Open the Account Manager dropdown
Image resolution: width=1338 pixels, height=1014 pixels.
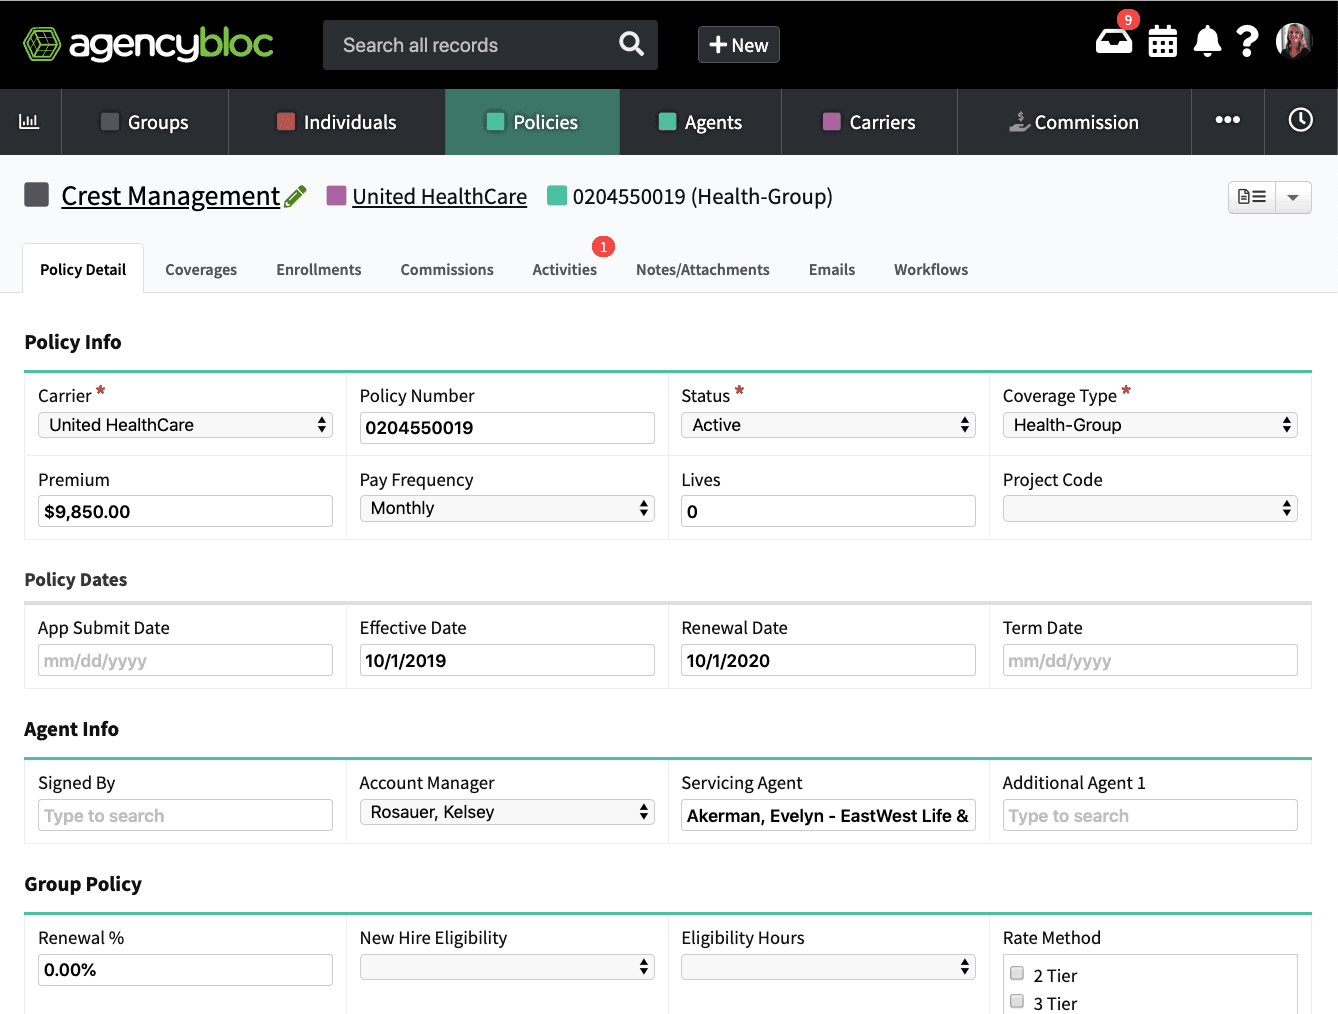[506, 812]
